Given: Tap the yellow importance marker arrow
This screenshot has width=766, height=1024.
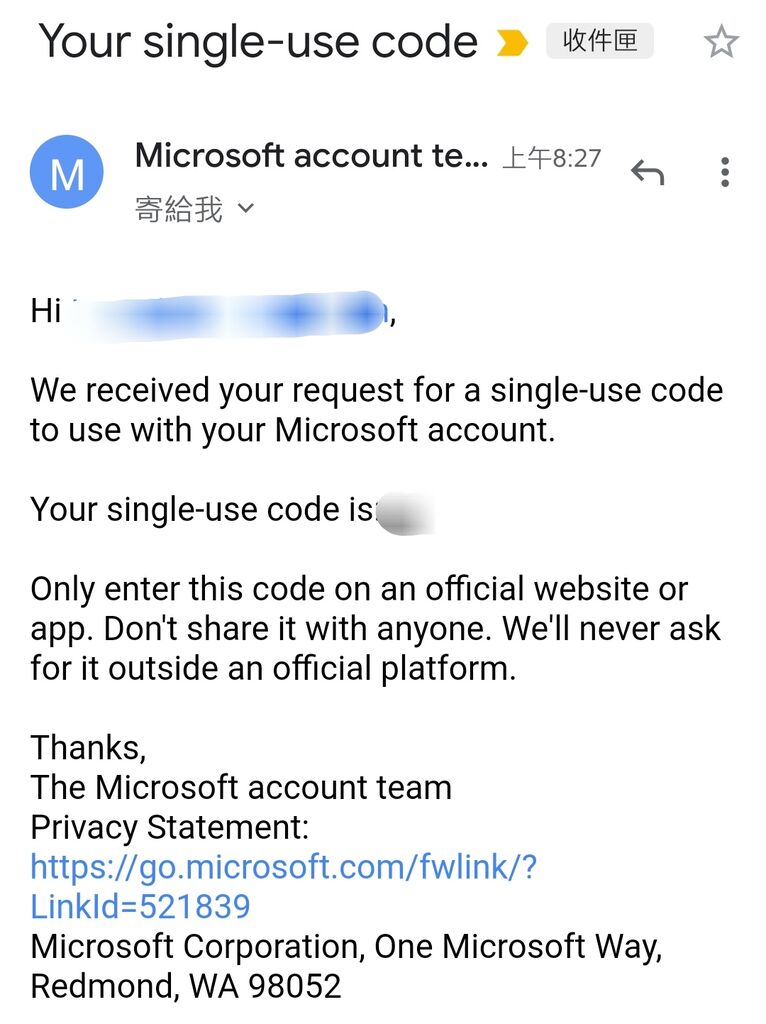Looking at the screenshot, I should [x=512, y=42].
